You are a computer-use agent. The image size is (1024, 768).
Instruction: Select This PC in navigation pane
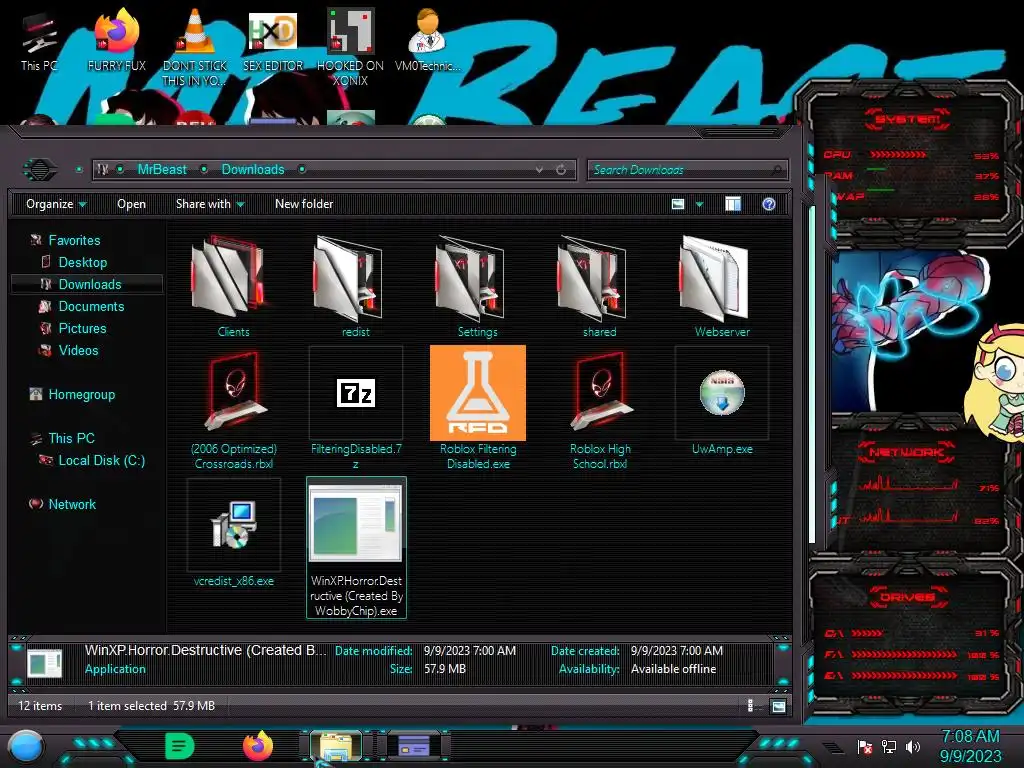71,438
